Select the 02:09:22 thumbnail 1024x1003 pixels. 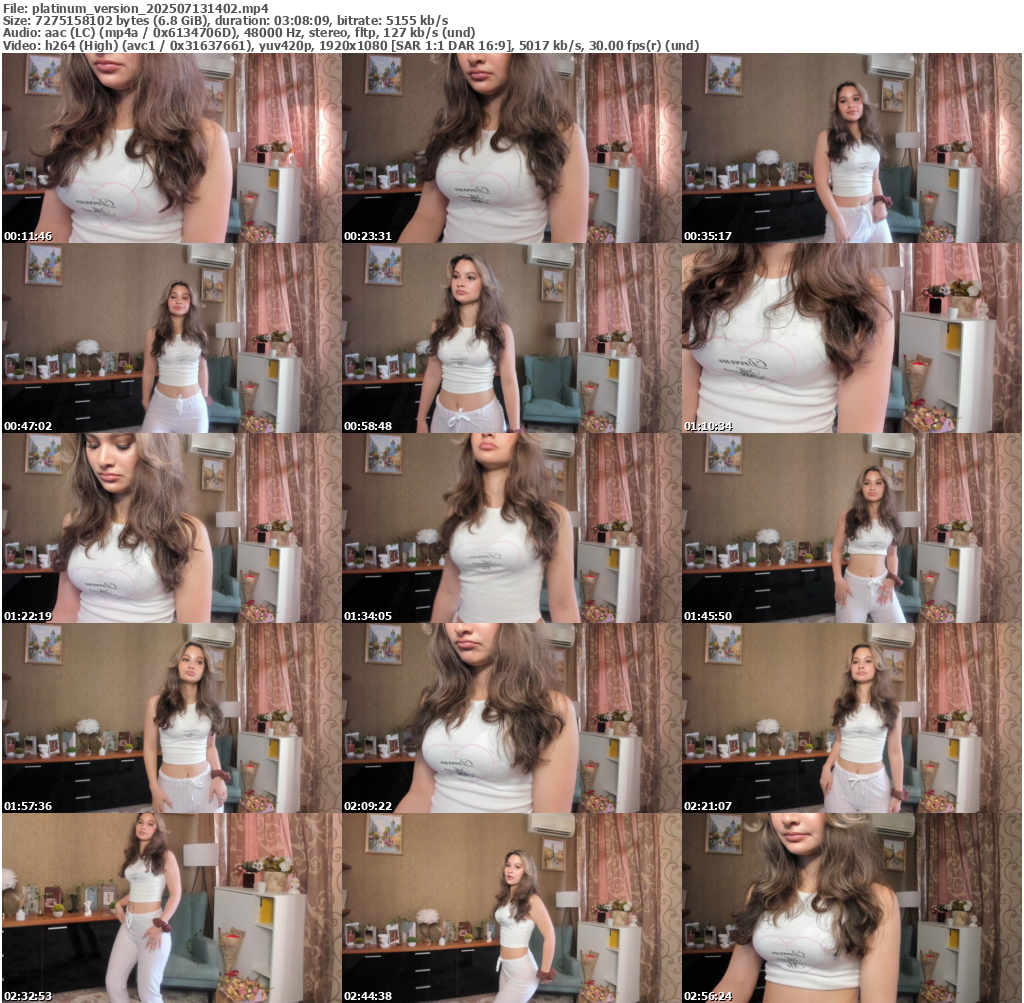511,719
